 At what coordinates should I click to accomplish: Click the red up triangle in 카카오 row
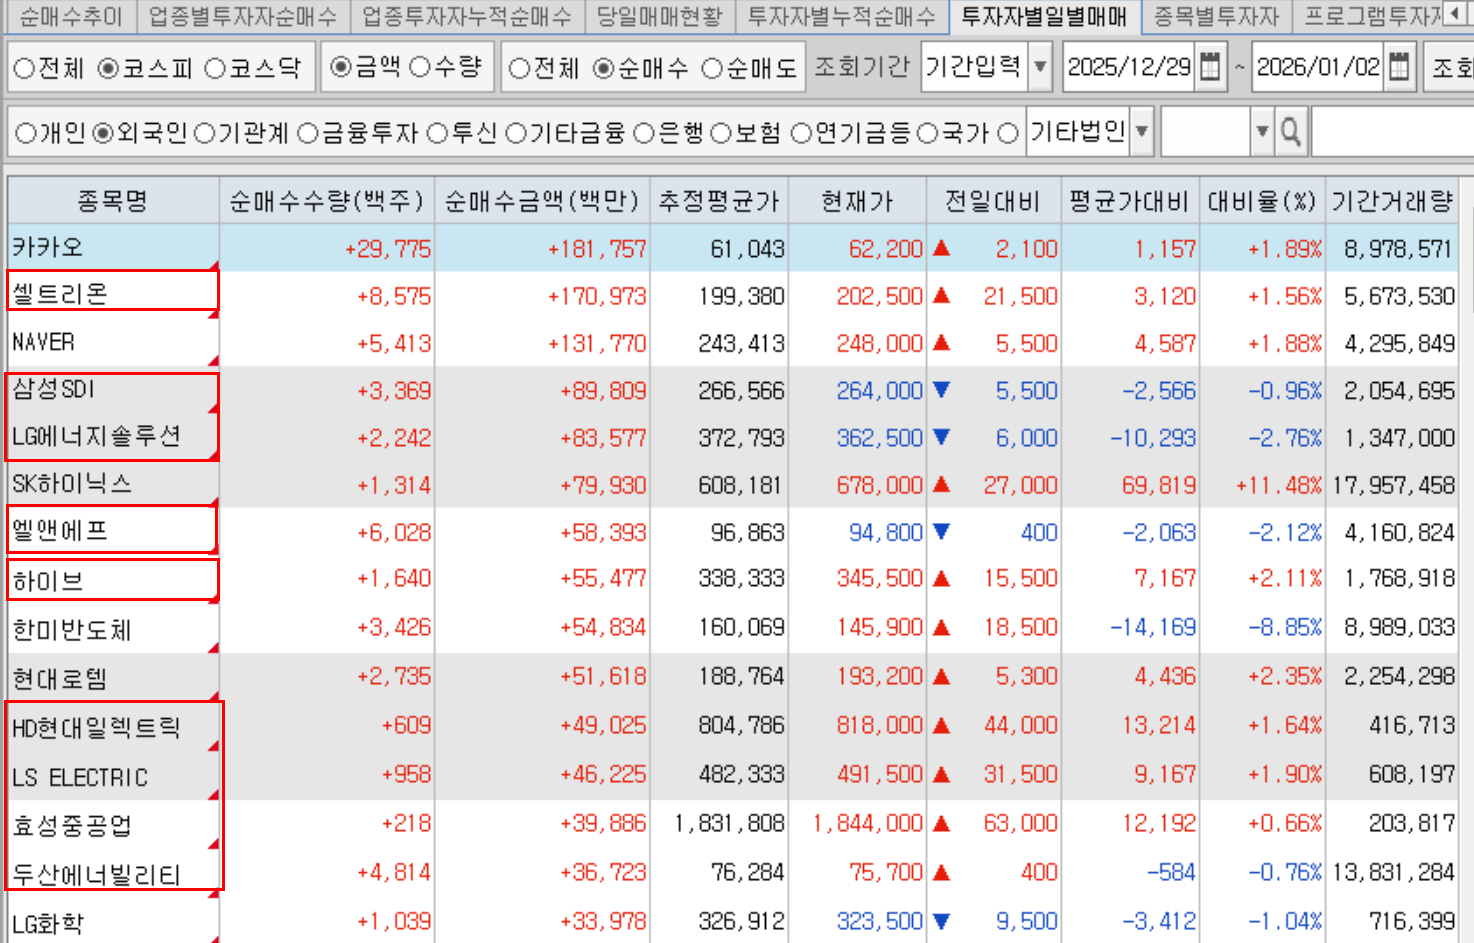coord(941,248)
